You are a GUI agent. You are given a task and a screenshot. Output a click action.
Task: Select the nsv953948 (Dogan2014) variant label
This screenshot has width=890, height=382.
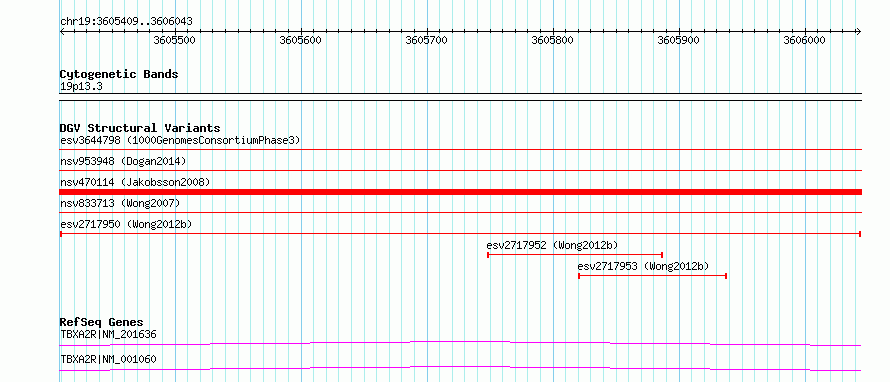coord(123,161)
